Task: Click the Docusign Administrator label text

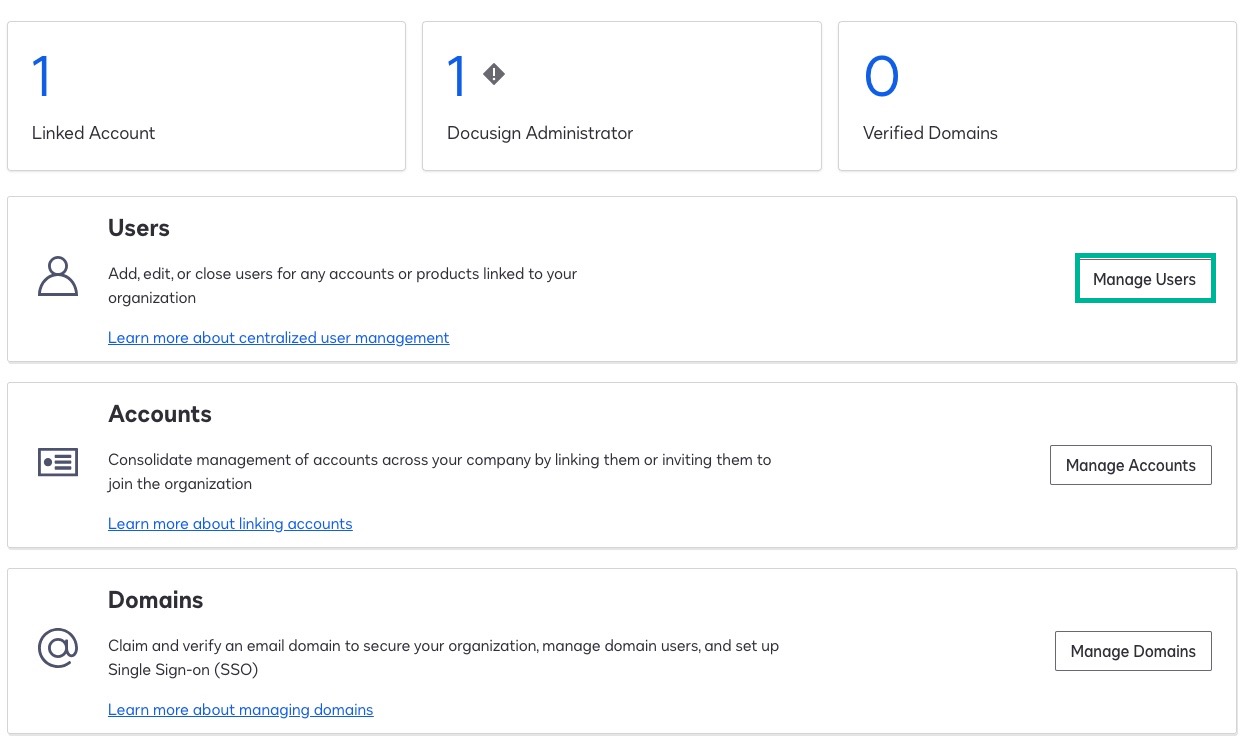Action: (540, 133)
